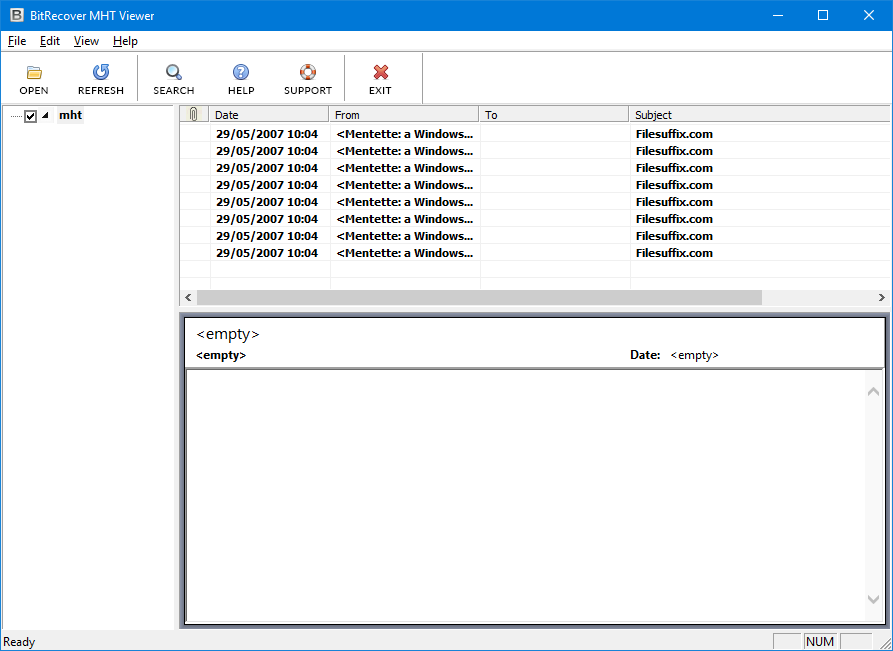This screenshot has width=893, height=651.
Task: Select the fifth row's Filesuffix.com subject
Action: 674,202
